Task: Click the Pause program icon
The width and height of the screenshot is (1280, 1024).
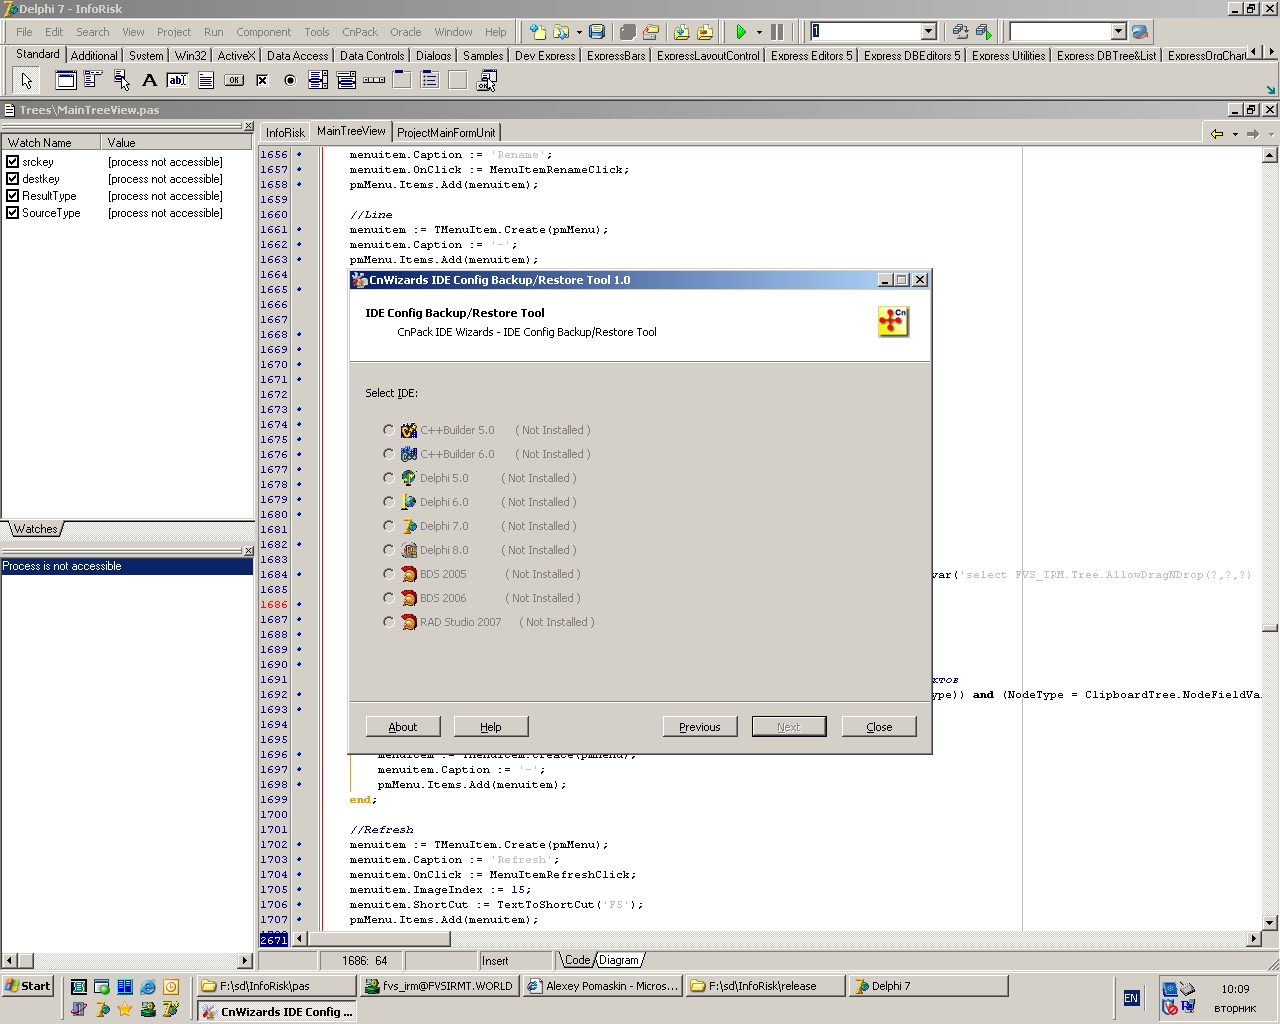Action: tap(777, 32)
